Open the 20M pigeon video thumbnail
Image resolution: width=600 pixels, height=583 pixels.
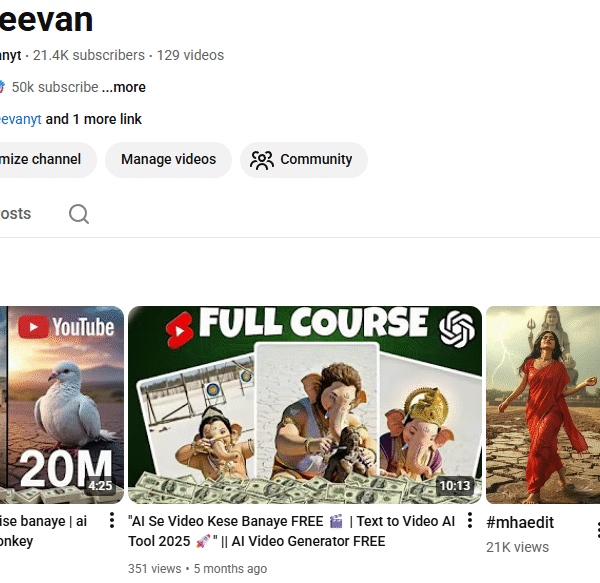tap(62, 405)
